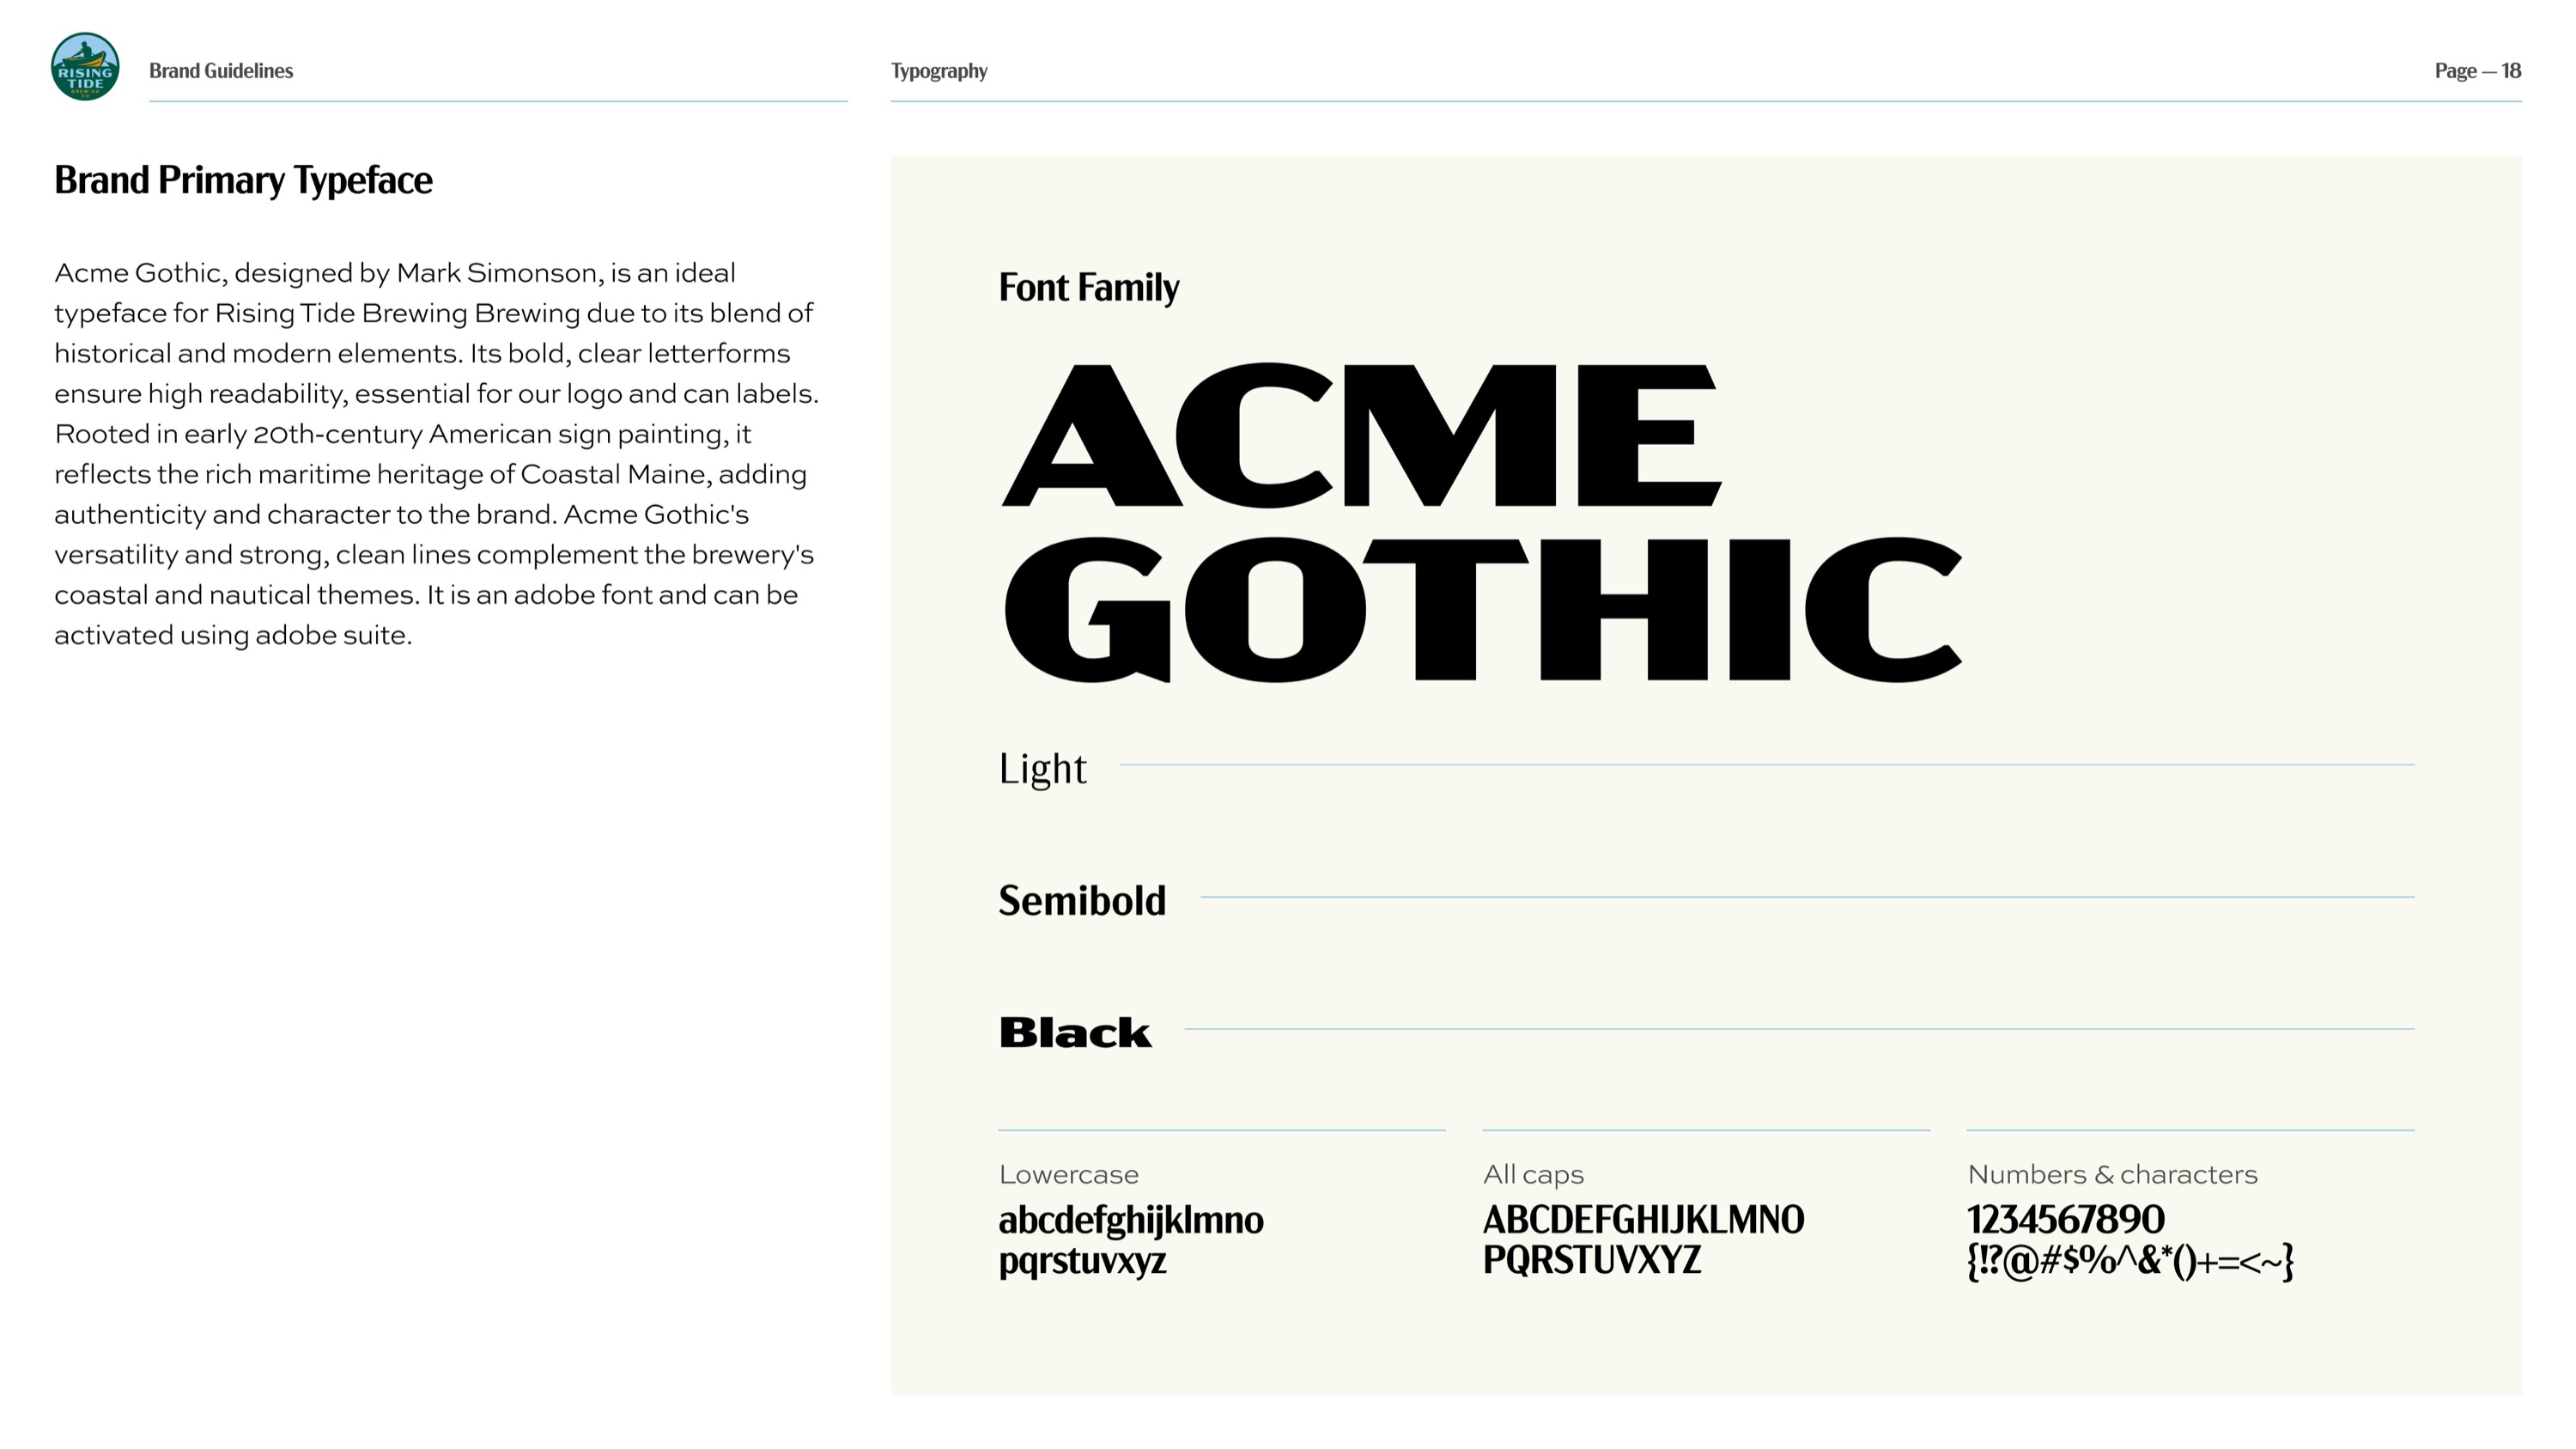This screenshot has height=1449, width=2576.
Task: Click the divider line beside Semibold
Action: pos(1806,898)
